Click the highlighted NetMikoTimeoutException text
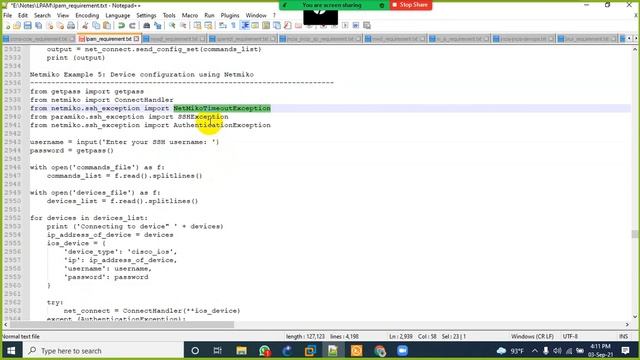Image resolution: width=640 pixels, height=360 pixels. [222, 108]
